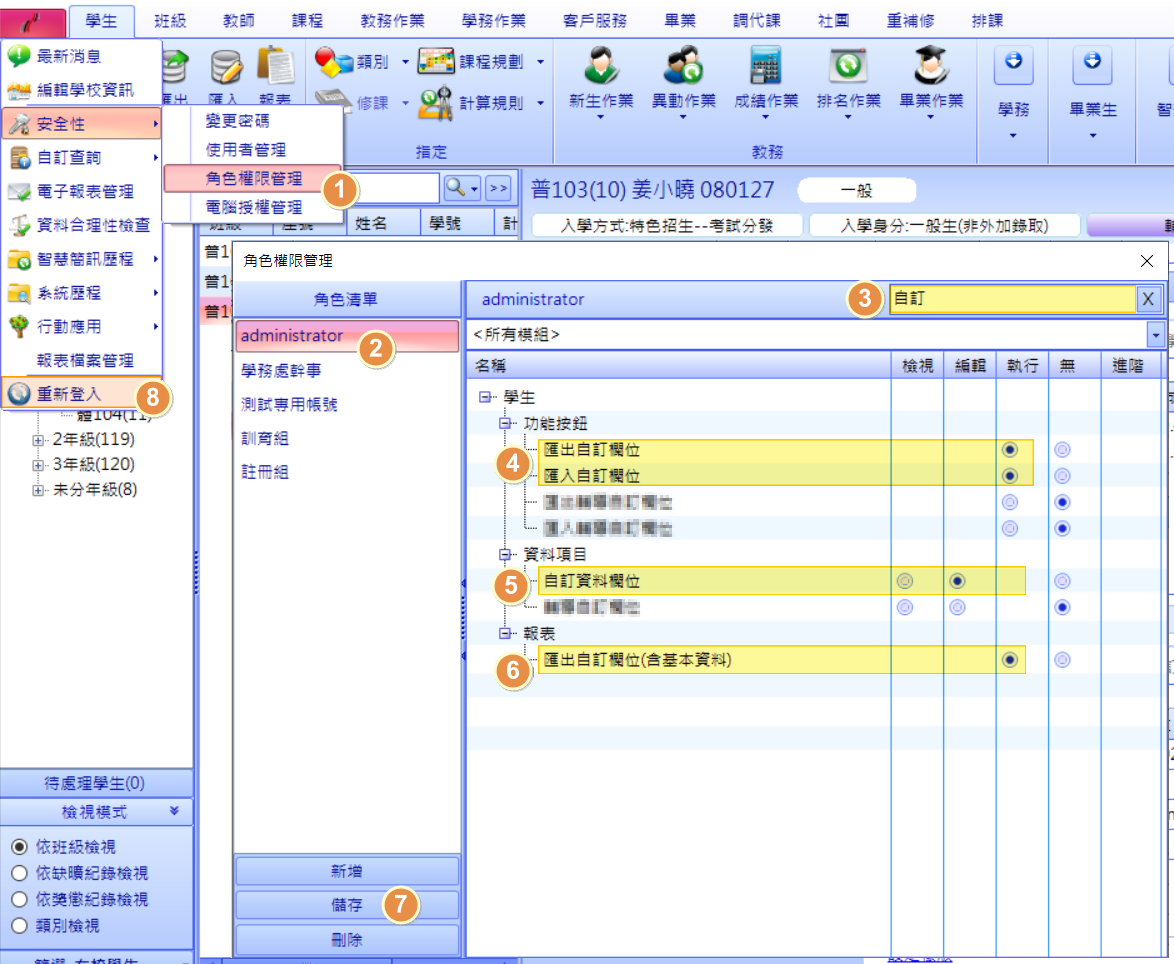This screenshot has height=964, width=1174.
Task: Open the <所有模組> module dropdown
Action: click(1156, 335)
